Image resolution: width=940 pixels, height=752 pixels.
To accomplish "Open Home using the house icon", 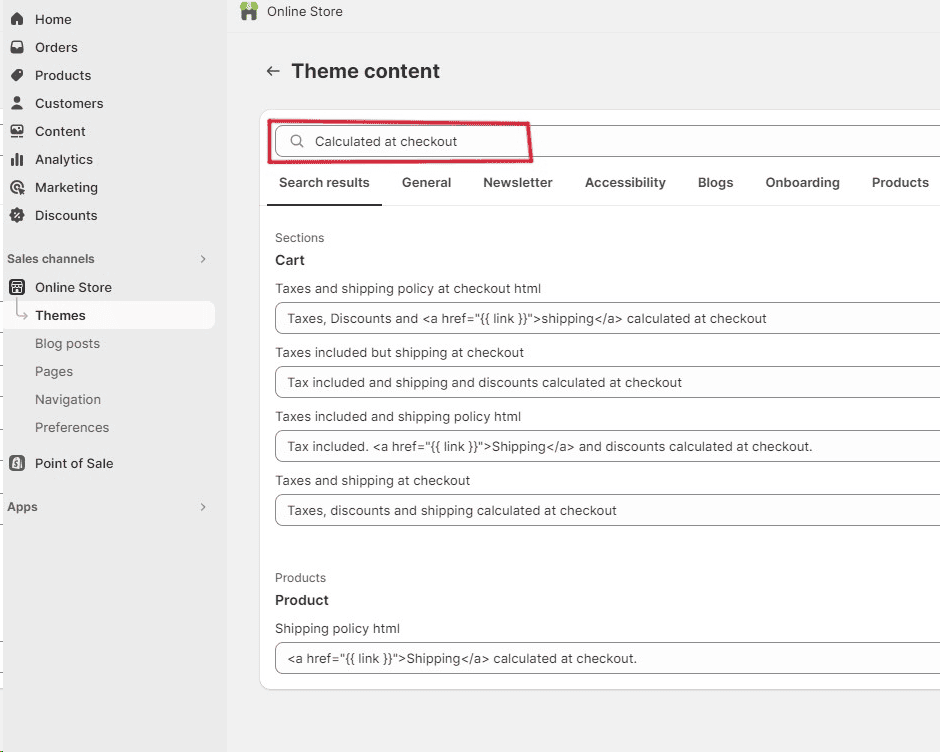I will [x=16, y=18].
